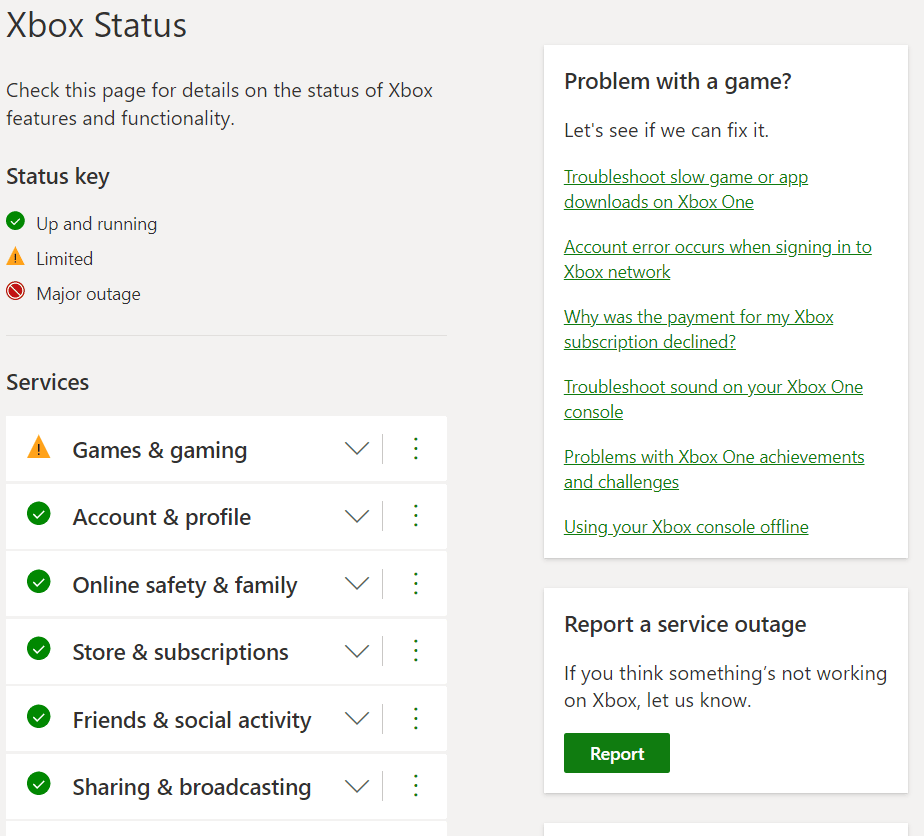
Task: Expand the Friends & social activity section
Action: point(357,718)
